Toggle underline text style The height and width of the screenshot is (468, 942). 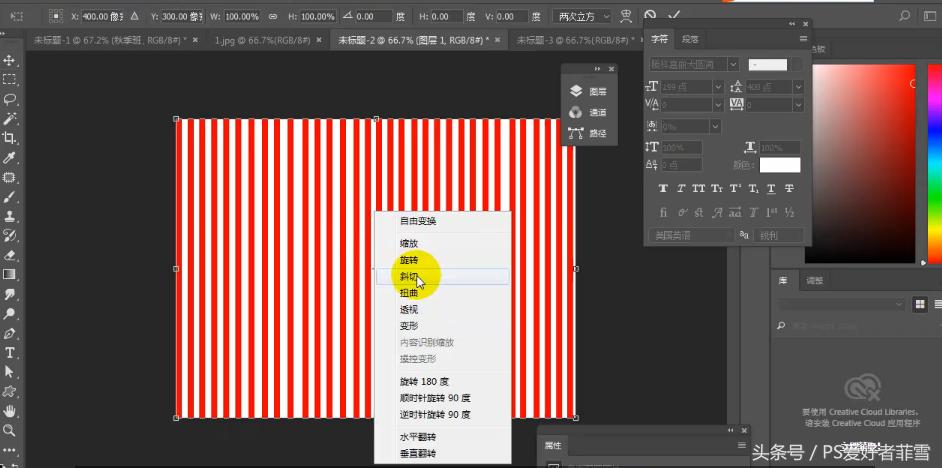(x=771, y=189)
